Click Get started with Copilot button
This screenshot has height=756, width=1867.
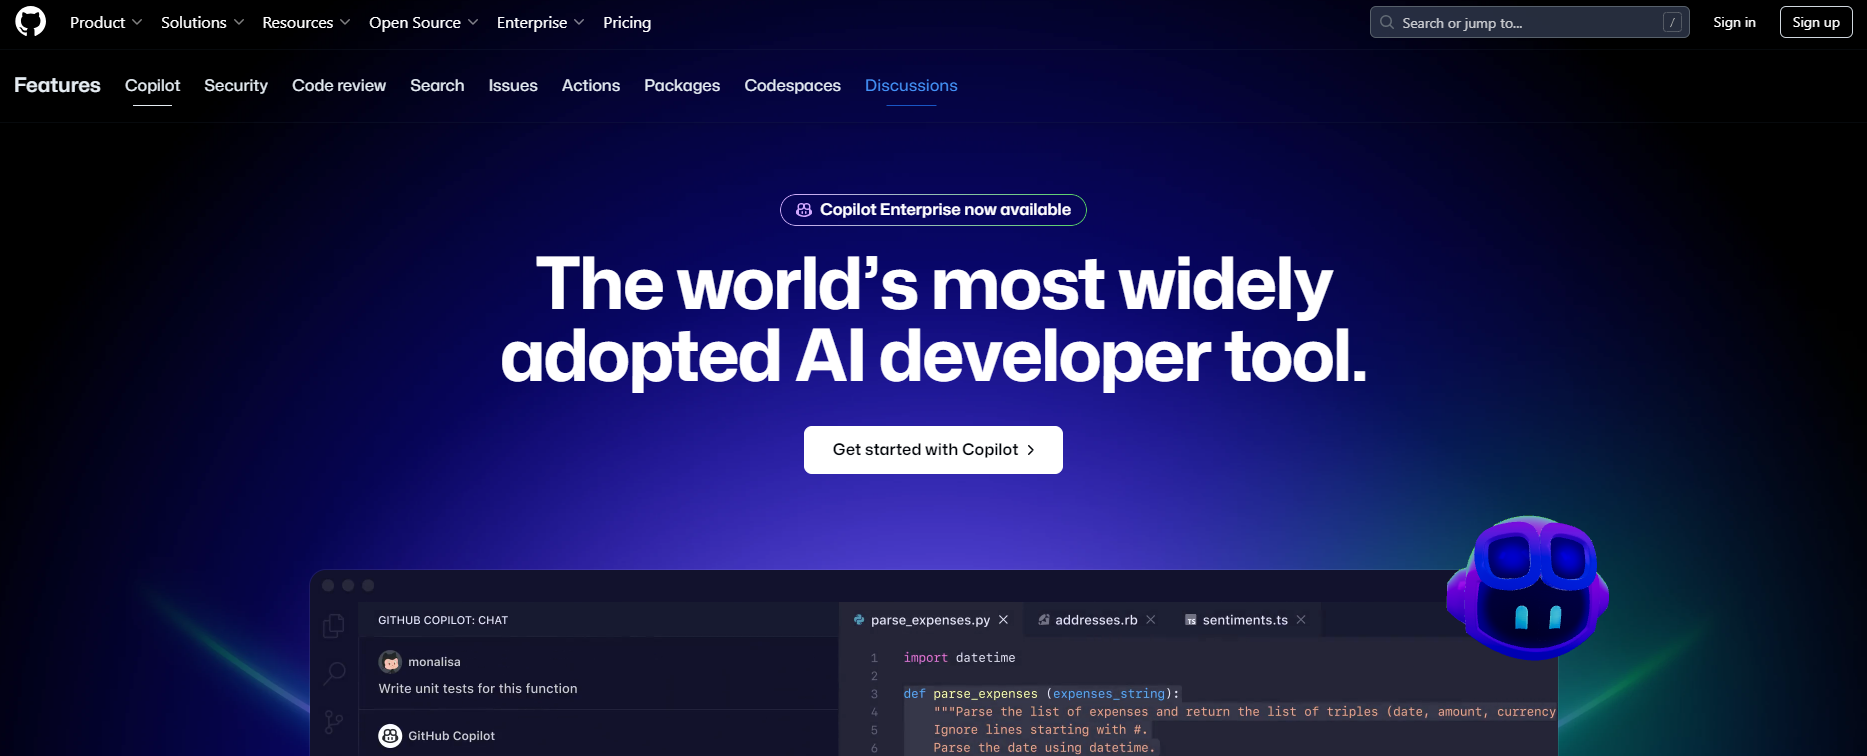[933, 450]
